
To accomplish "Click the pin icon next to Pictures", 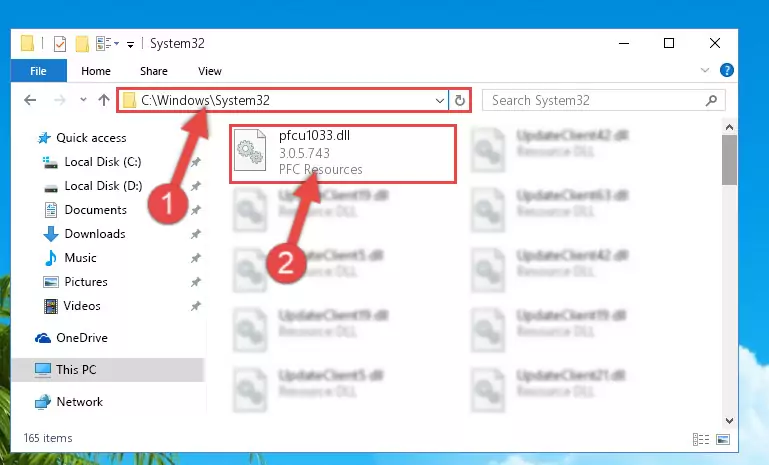I will [x=196, y=282].
